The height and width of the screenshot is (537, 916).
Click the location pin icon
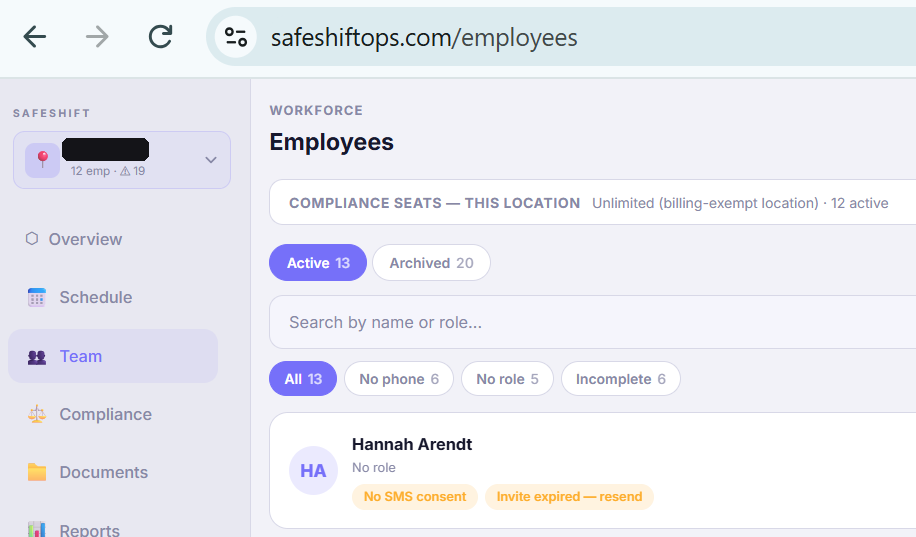[x=43, y=160]
